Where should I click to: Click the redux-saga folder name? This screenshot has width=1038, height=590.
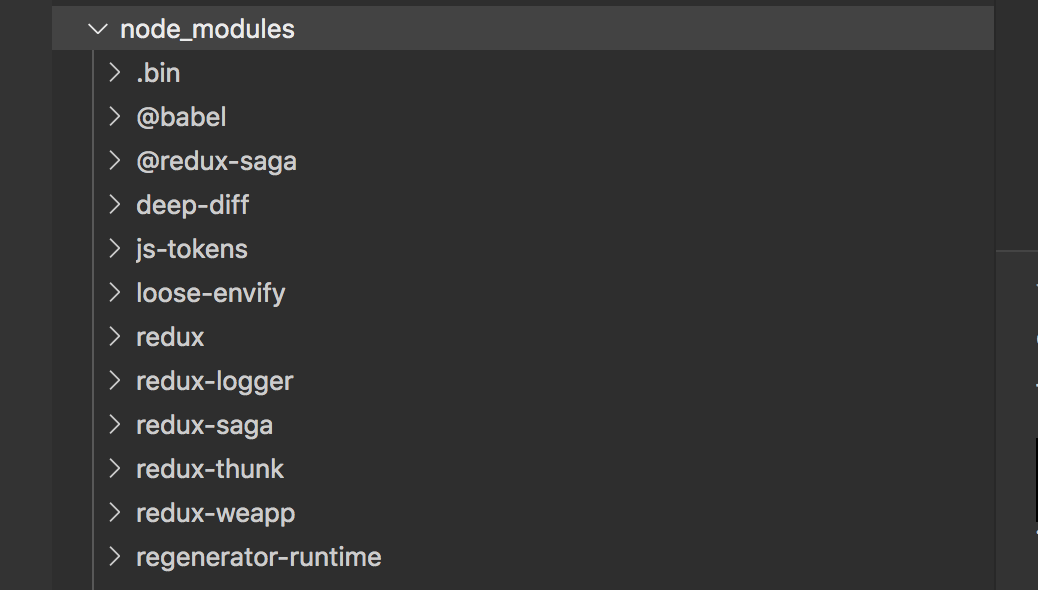[204, 425]
